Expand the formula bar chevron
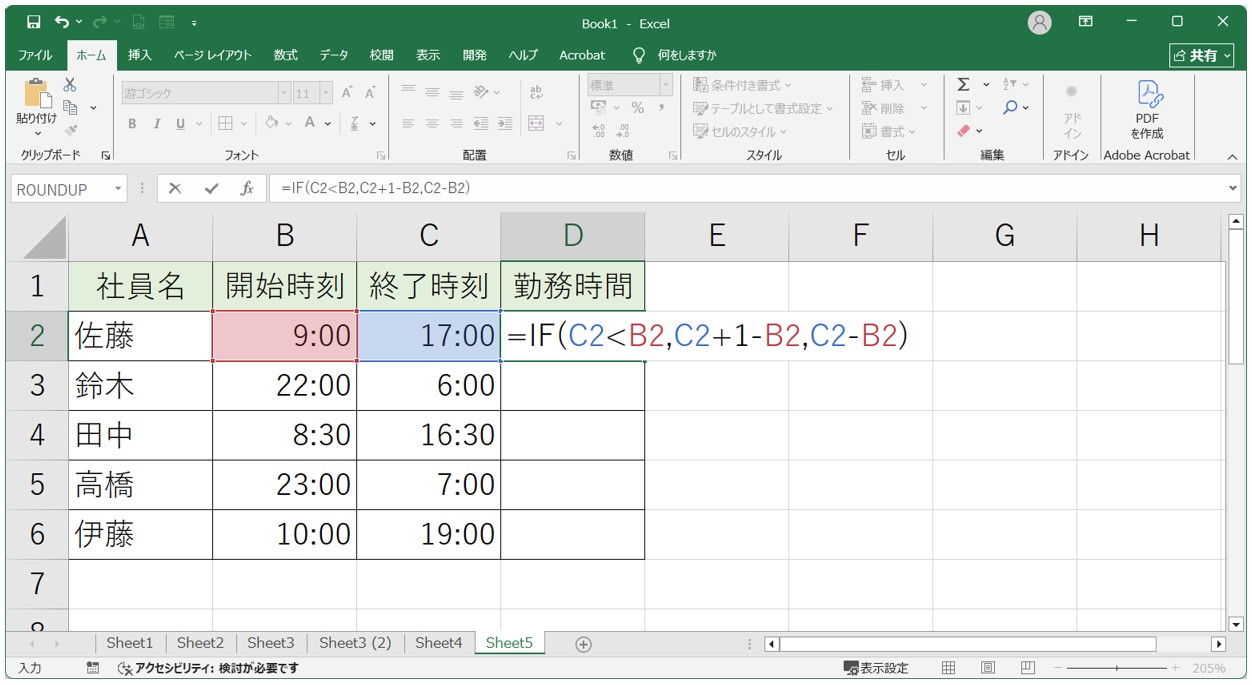Image resolution: width=1252 pixels, height=685 pixels. coord(1232,188)
